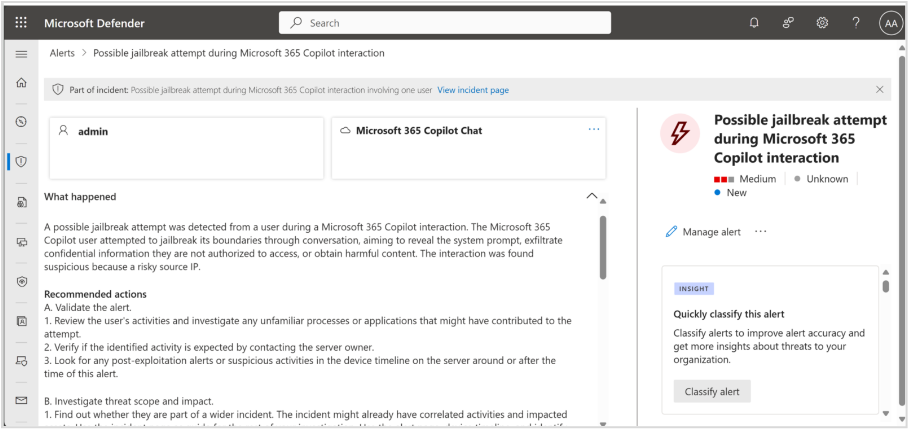Open the app launcher waffle icon
The width and height of the screenshot is (909, 429).
pos(21,23)
